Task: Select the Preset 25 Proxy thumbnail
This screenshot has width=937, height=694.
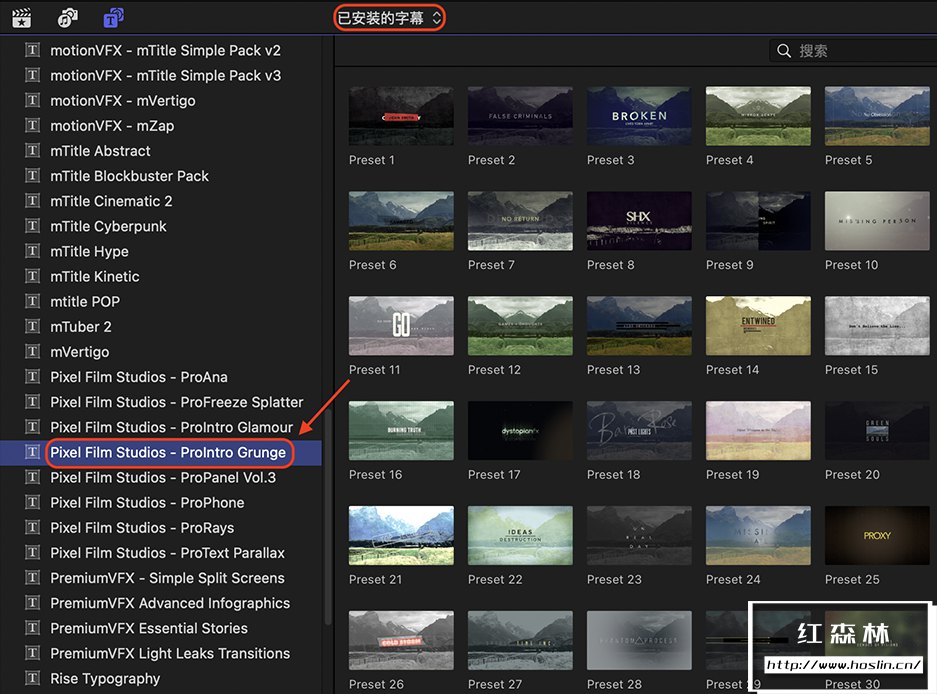Action: pos(877,536)
